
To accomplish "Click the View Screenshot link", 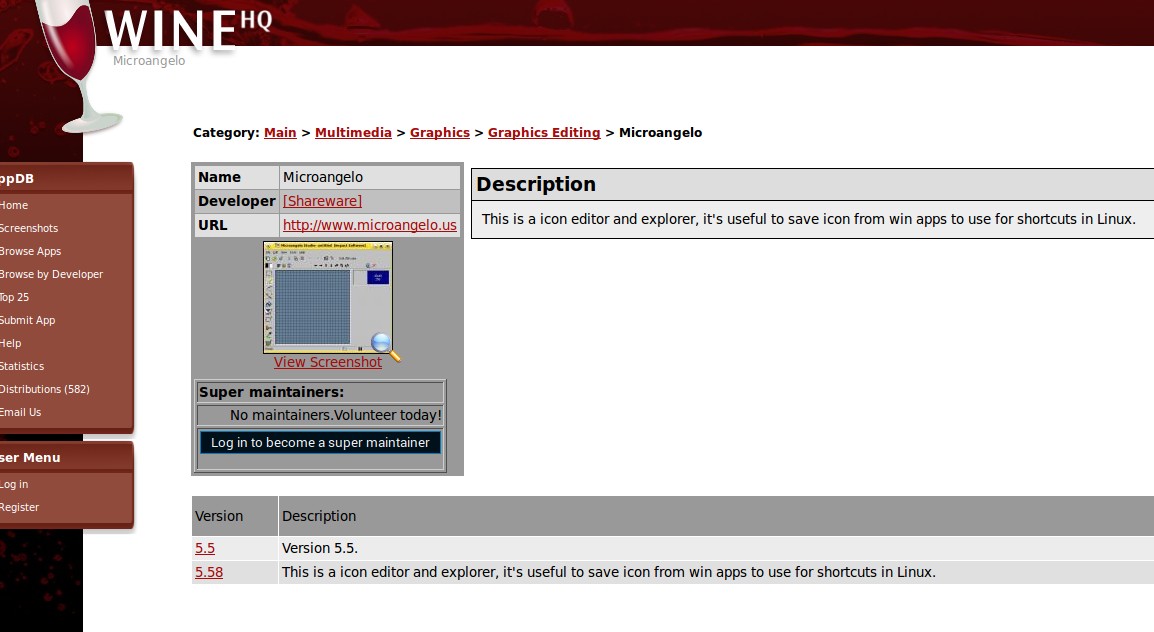I will [328, 362].
